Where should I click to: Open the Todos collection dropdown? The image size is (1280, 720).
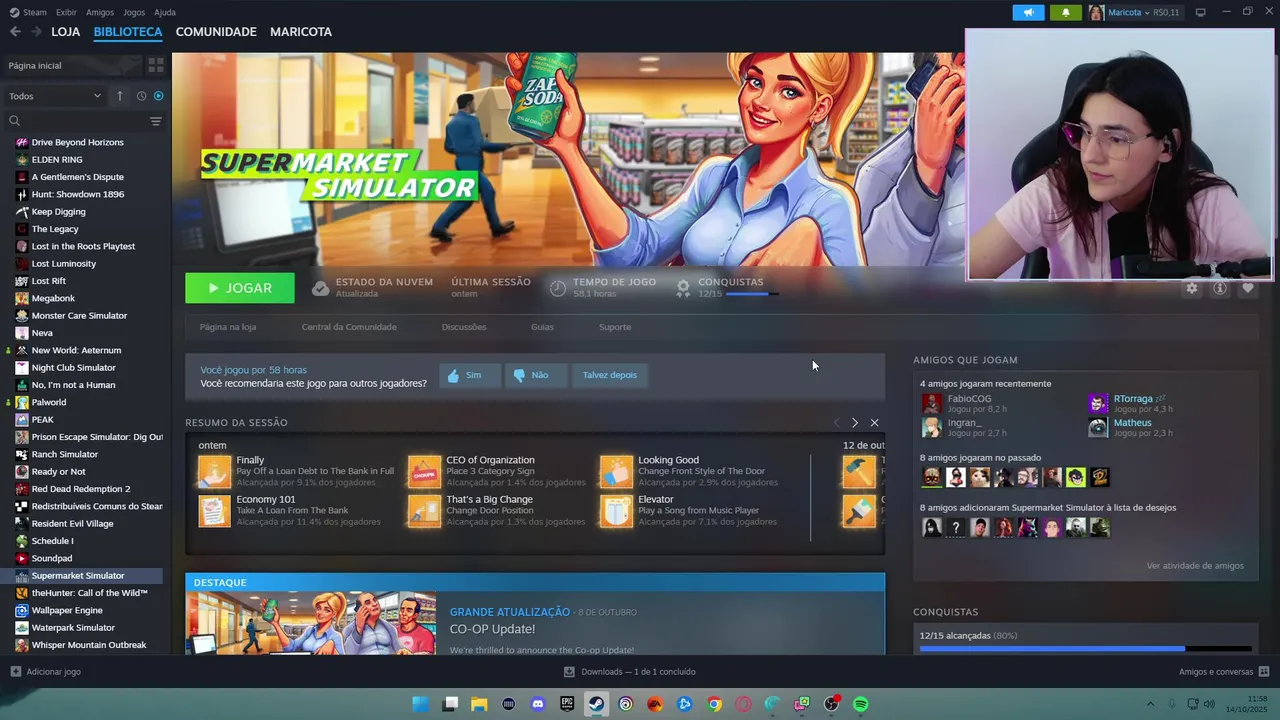coord(55,96)
